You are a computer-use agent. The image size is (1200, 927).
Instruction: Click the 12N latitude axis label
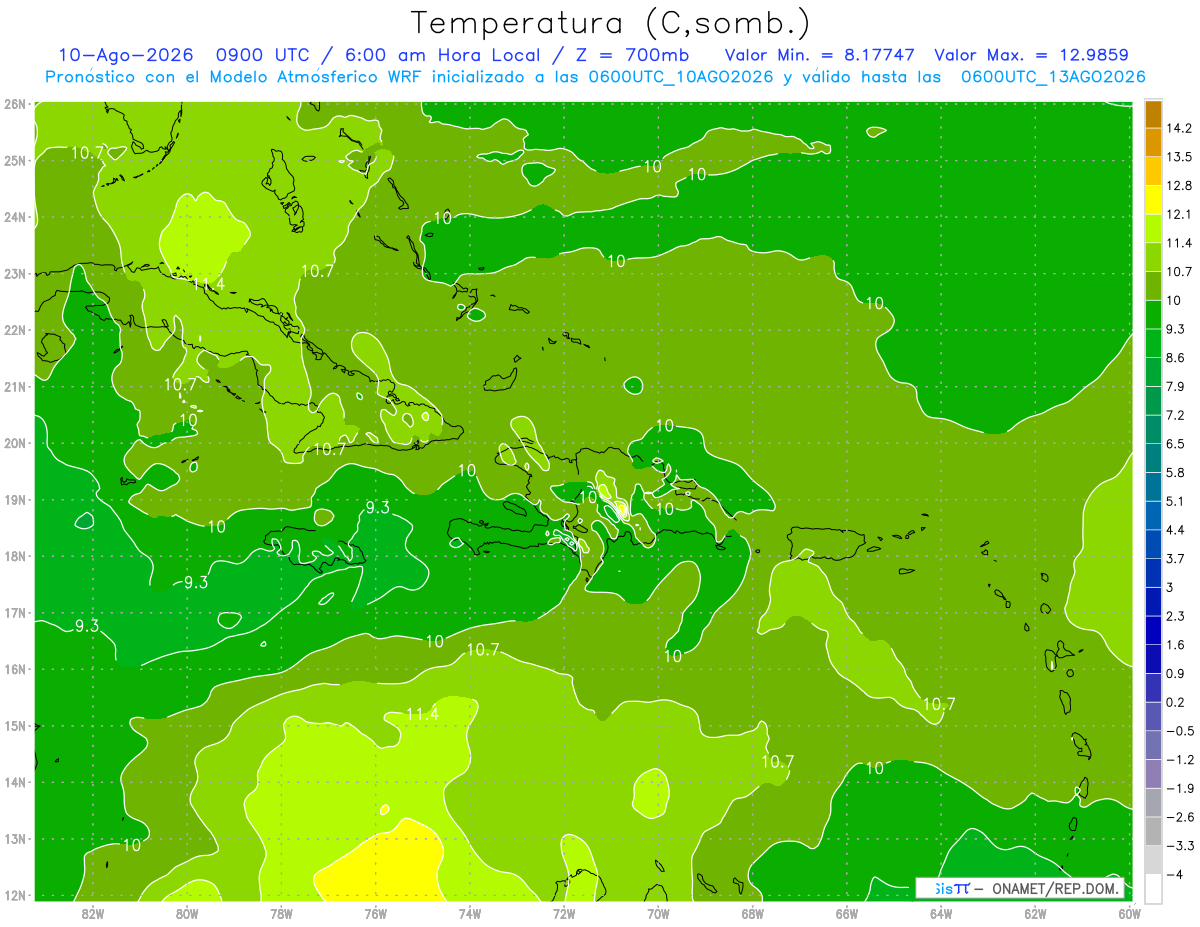[x=14, y=895]
